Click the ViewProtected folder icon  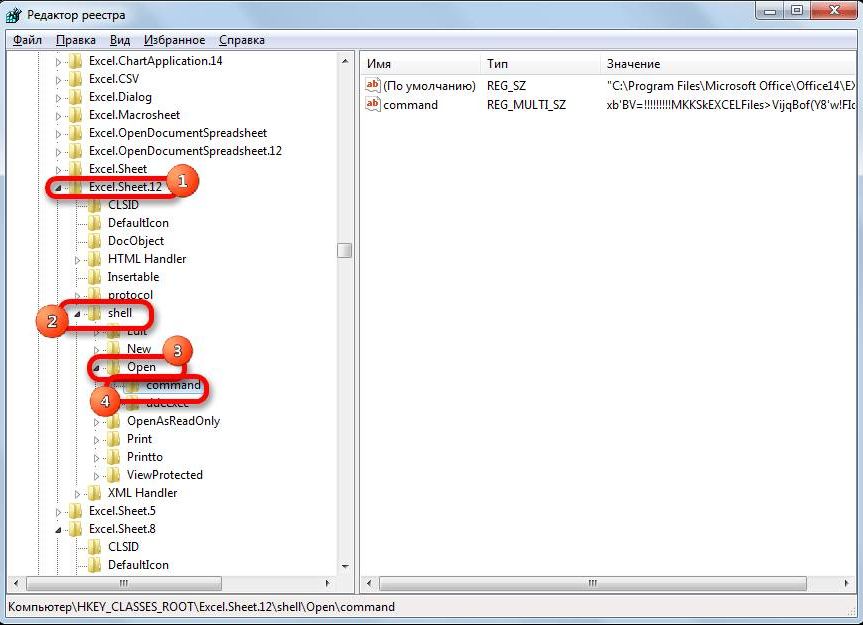[x=114, y=475]
